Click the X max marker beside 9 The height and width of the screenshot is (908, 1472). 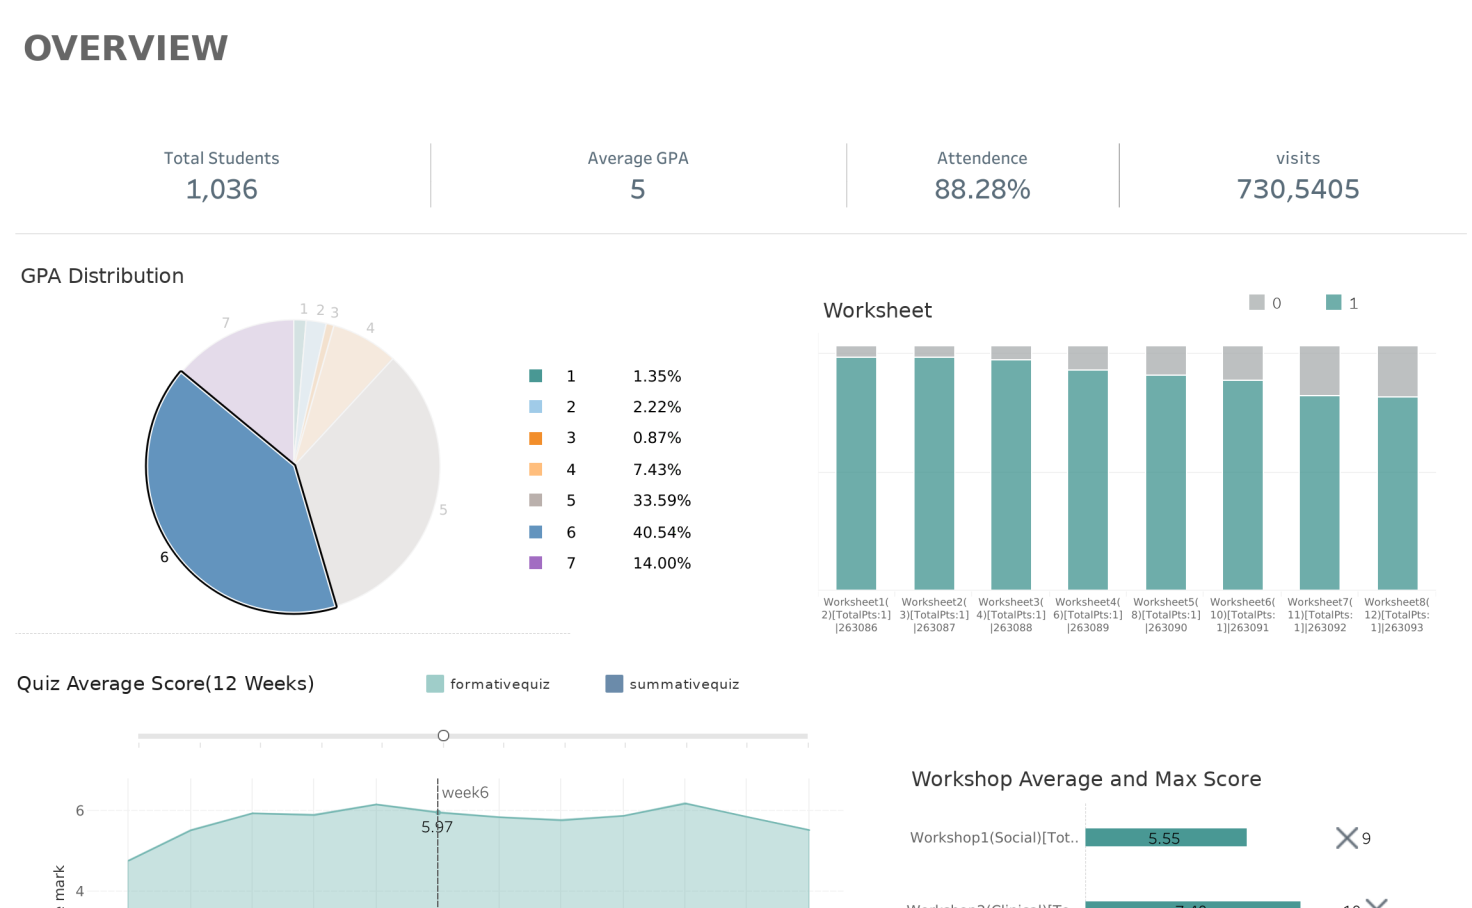pos(1347,838)
